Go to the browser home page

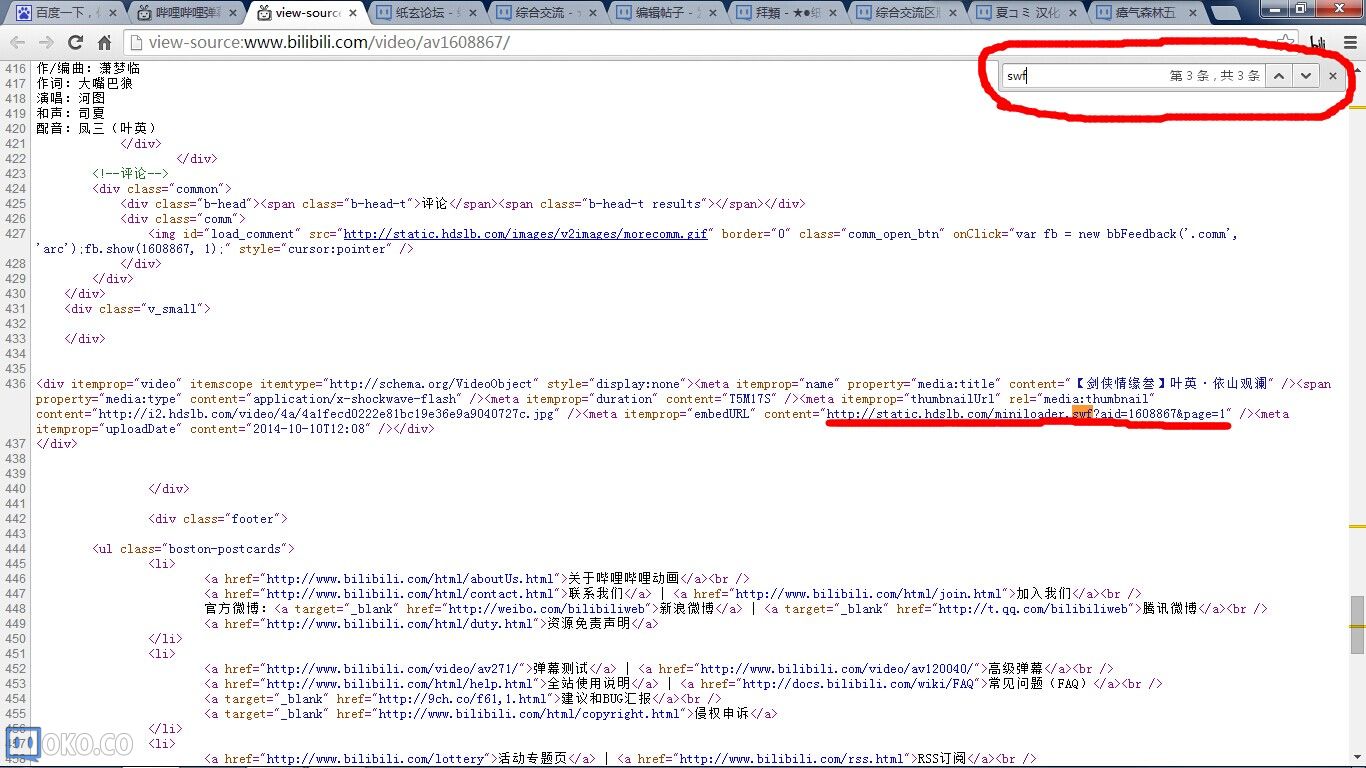104,43
